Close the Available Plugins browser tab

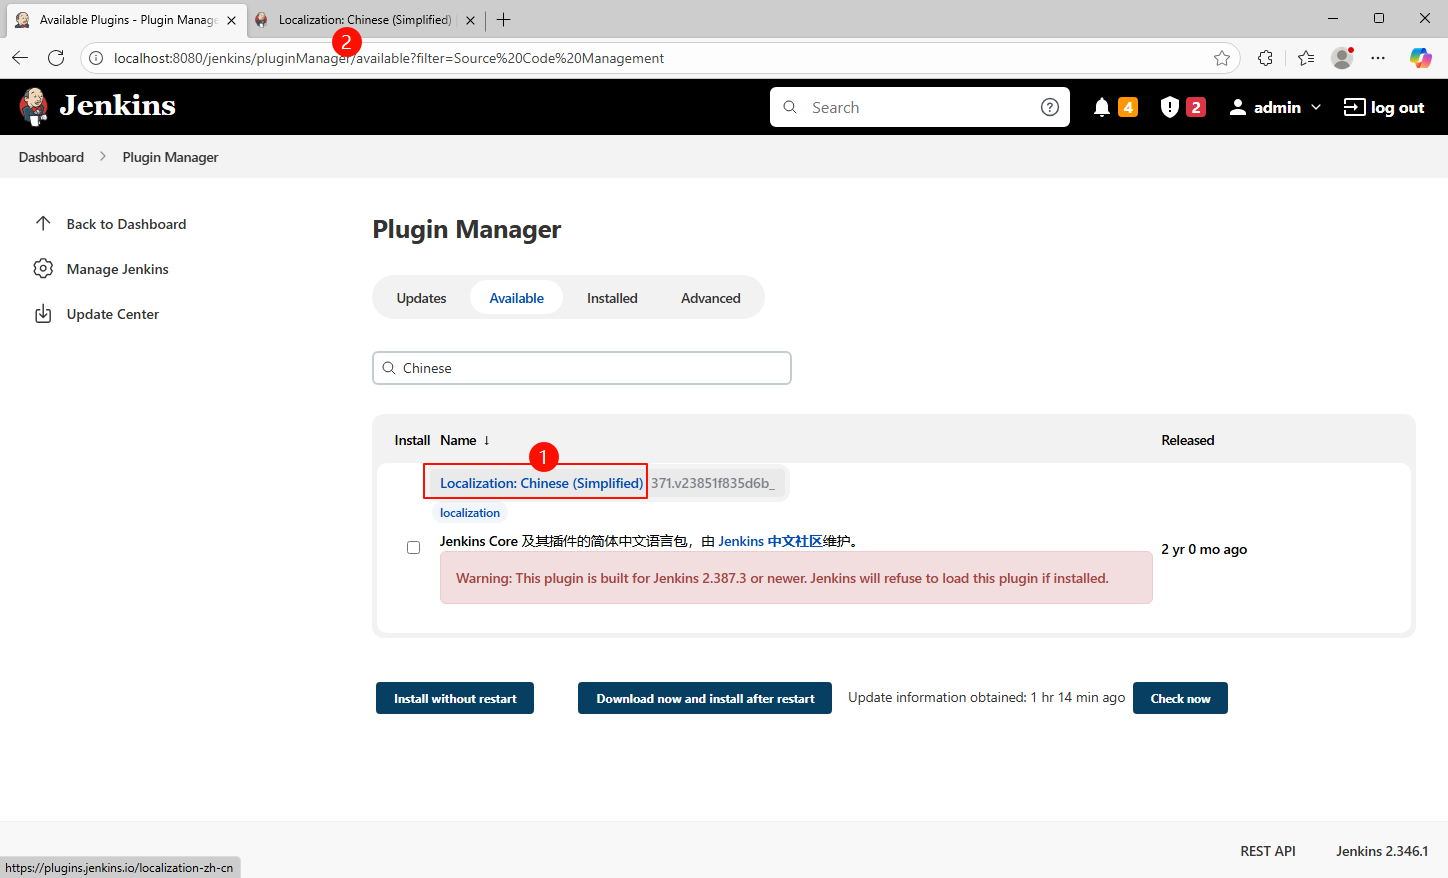[231, 20]
